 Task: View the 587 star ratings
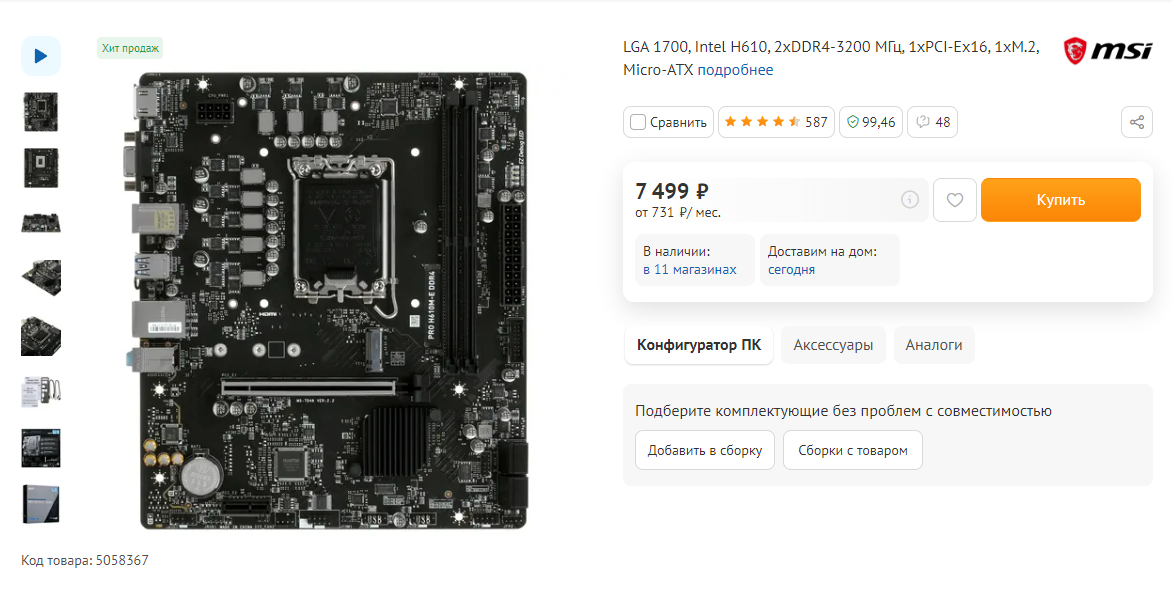pyautogui.click(x=776, y=122)
